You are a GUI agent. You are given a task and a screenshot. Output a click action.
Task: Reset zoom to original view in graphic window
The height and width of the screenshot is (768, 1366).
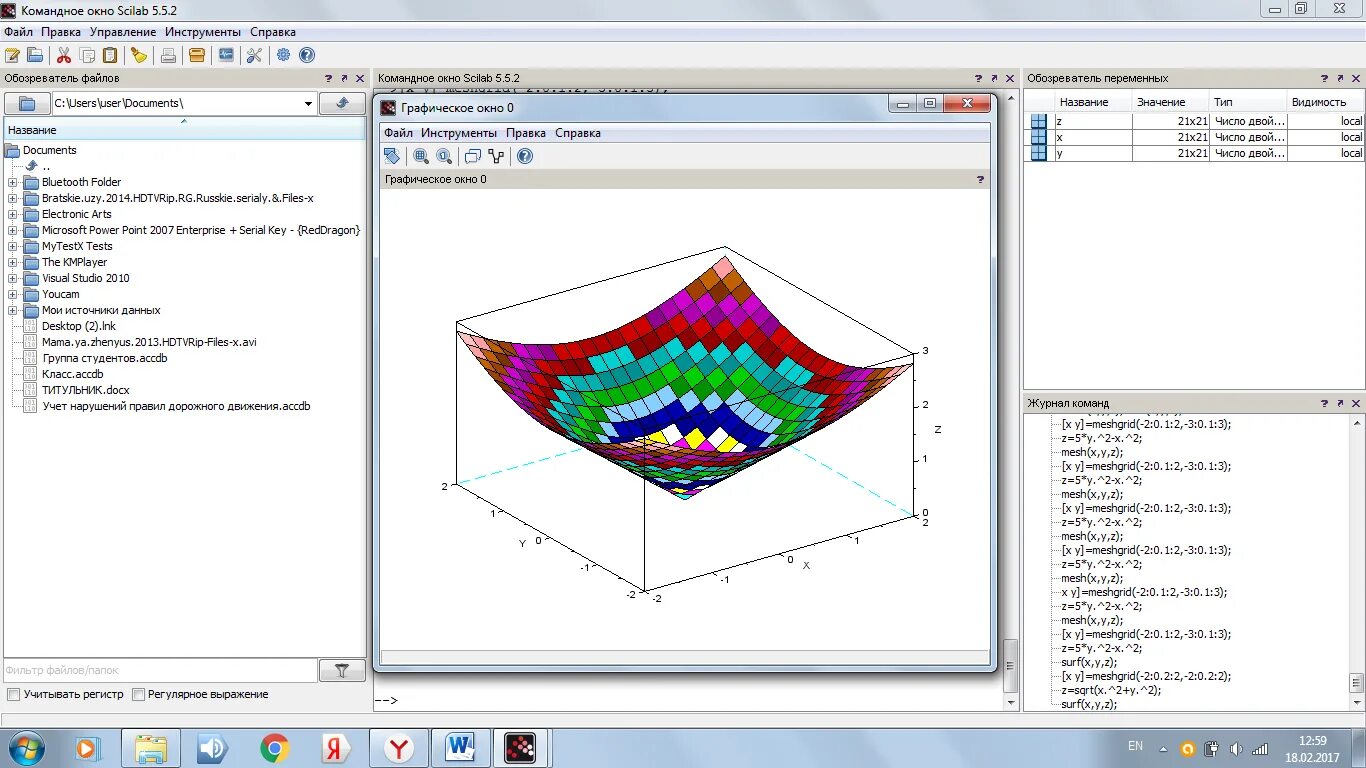click(x=444, y=156)
